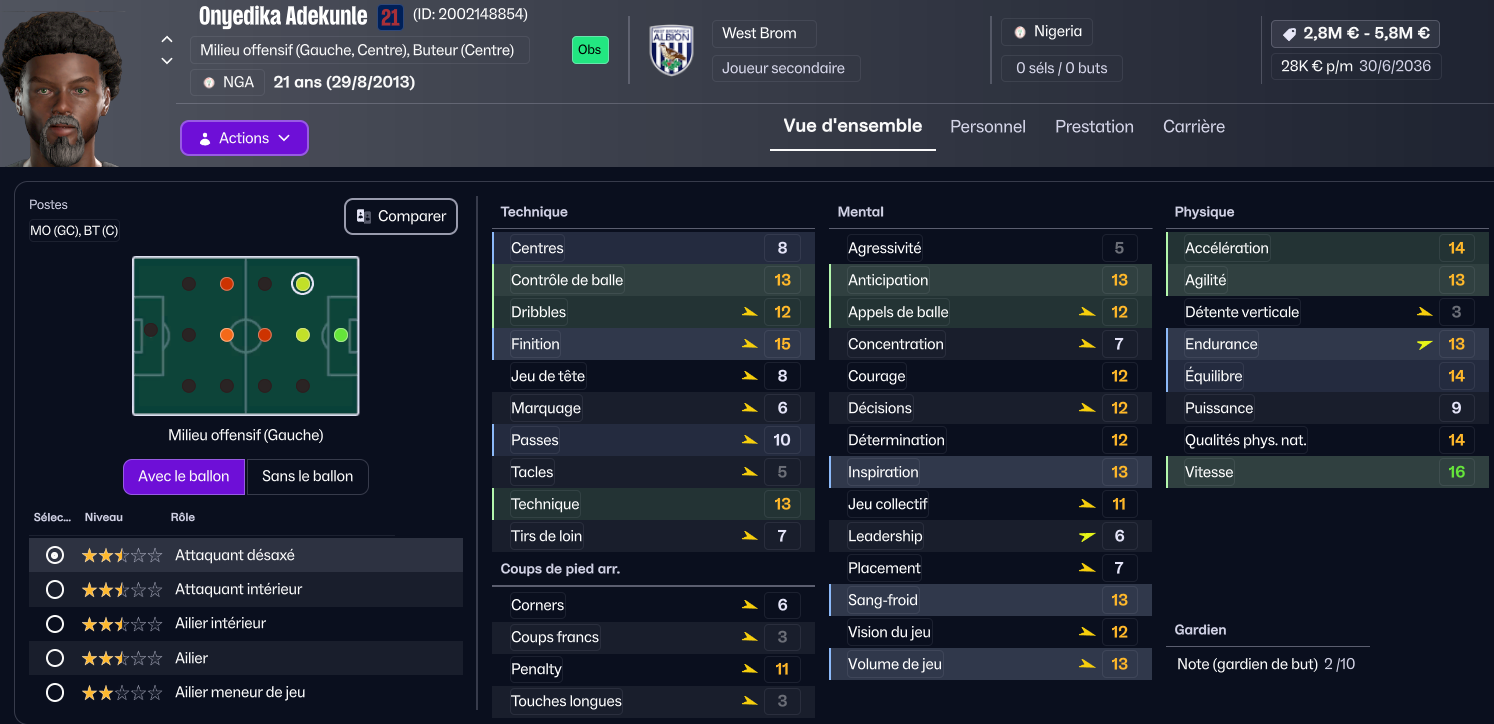
Task: Click the Comparer button
Action: point(401,216)
